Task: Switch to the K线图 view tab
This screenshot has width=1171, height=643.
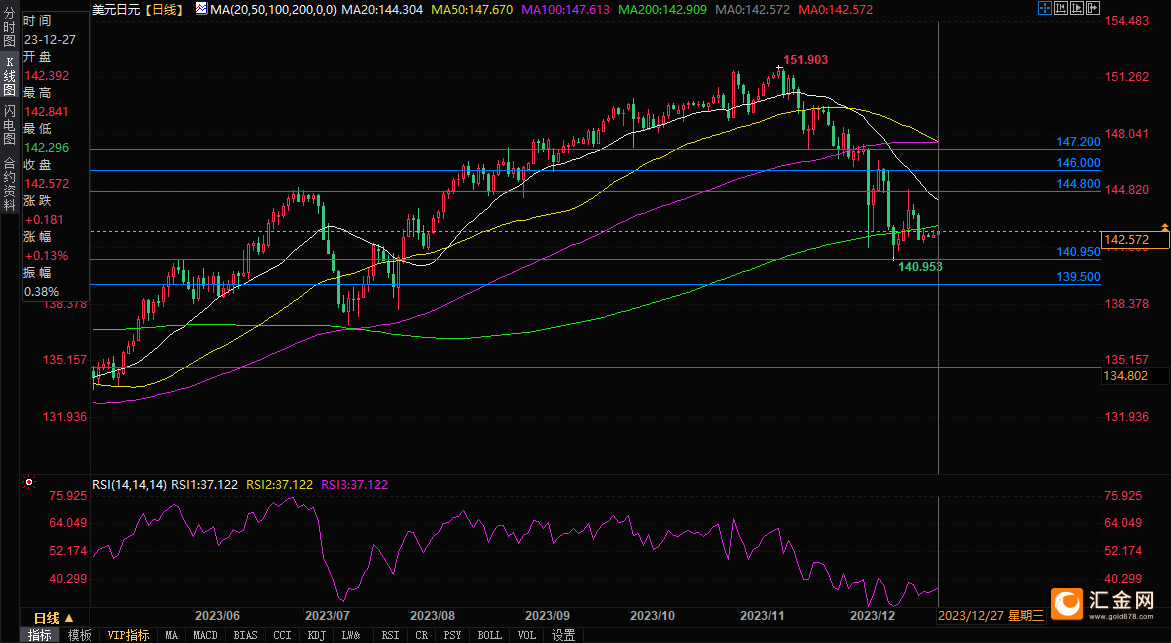Action: coord(9,76)
